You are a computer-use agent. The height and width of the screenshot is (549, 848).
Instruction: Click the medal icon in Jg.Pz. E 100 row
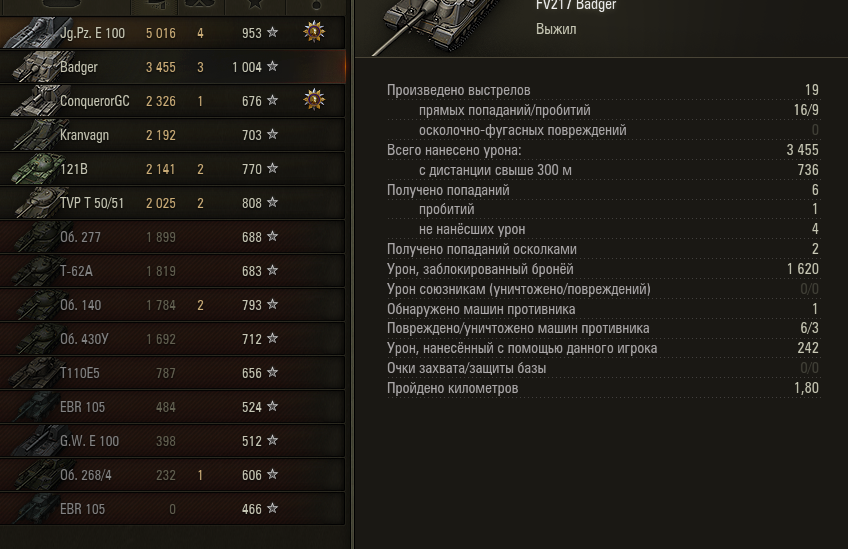coord(314,32)
